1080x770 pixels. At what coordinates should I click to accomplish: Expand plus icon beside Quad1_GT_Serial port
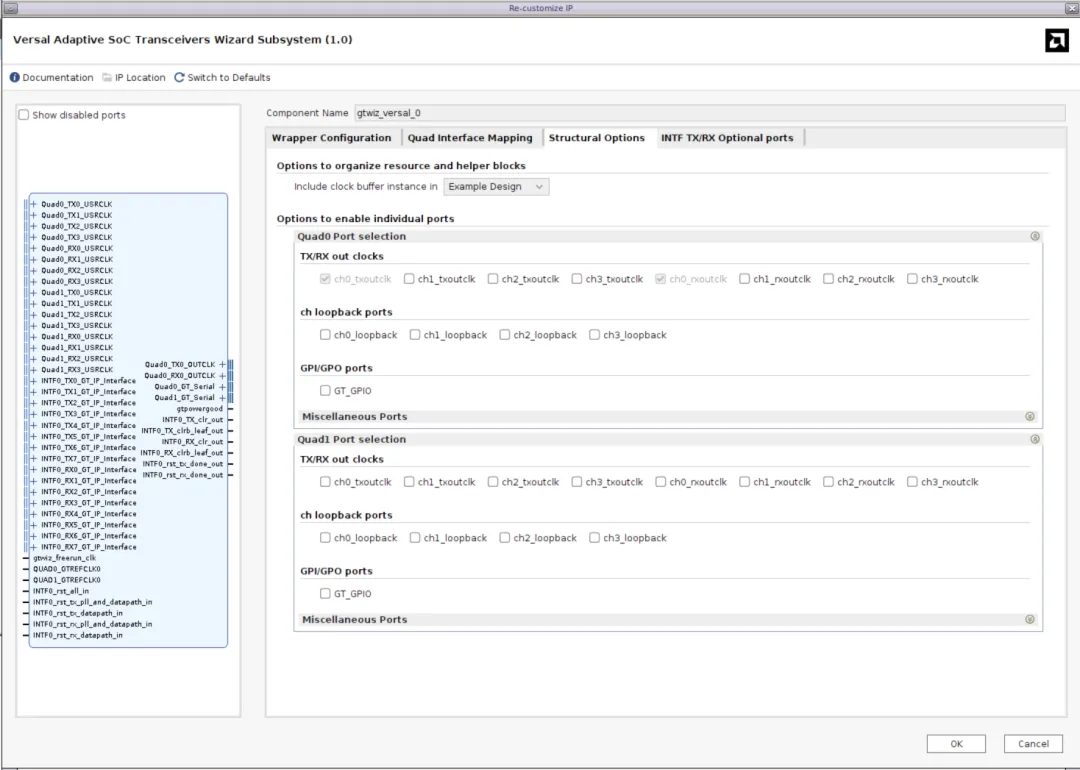(222, 398)
